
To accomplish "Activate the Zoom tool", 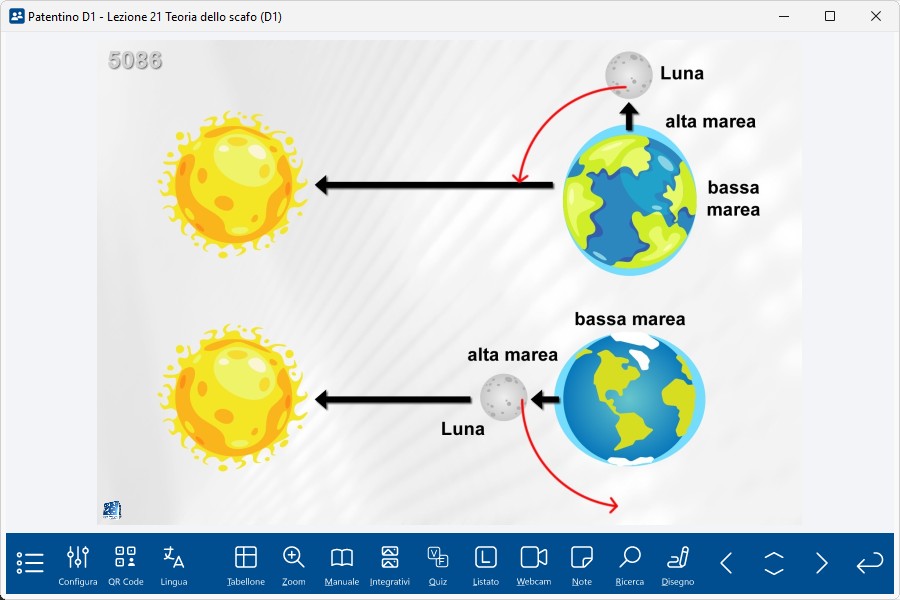I will [x=294, y=564].
